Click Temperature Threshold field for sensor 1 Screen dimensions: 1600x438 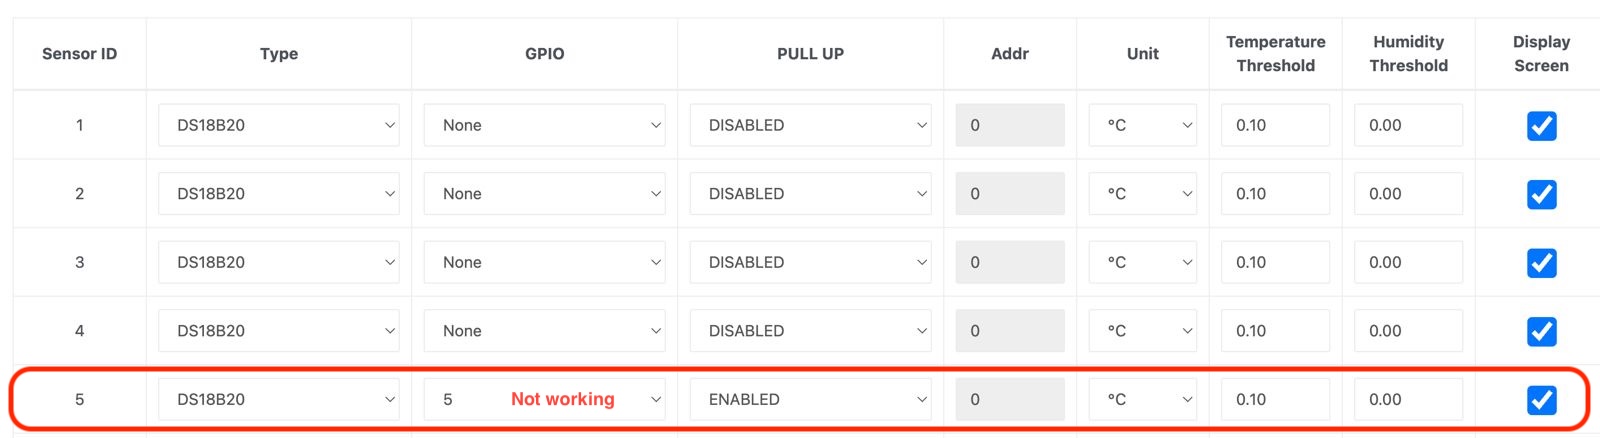pyautogui.click(x=1275, y=125)
